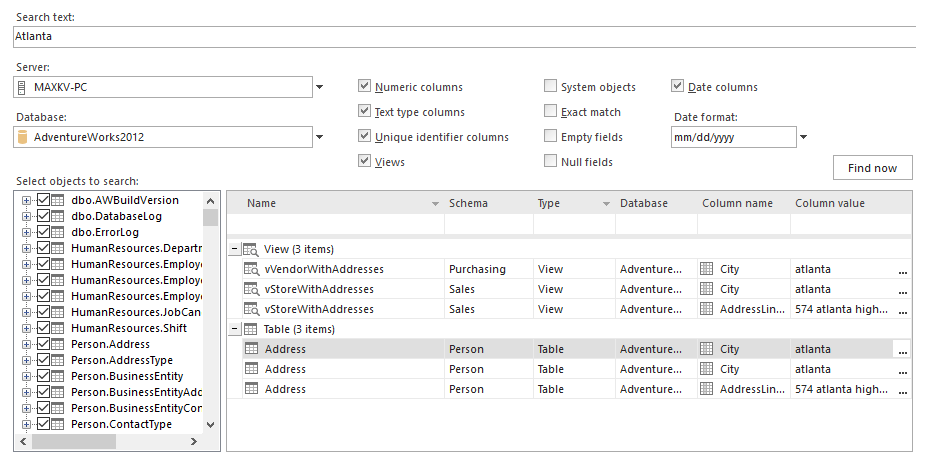Viewport: 926px width, 454px height.
Task: Click the Name filter row cell
Action: pyautogui.click(x=335, y=224)
